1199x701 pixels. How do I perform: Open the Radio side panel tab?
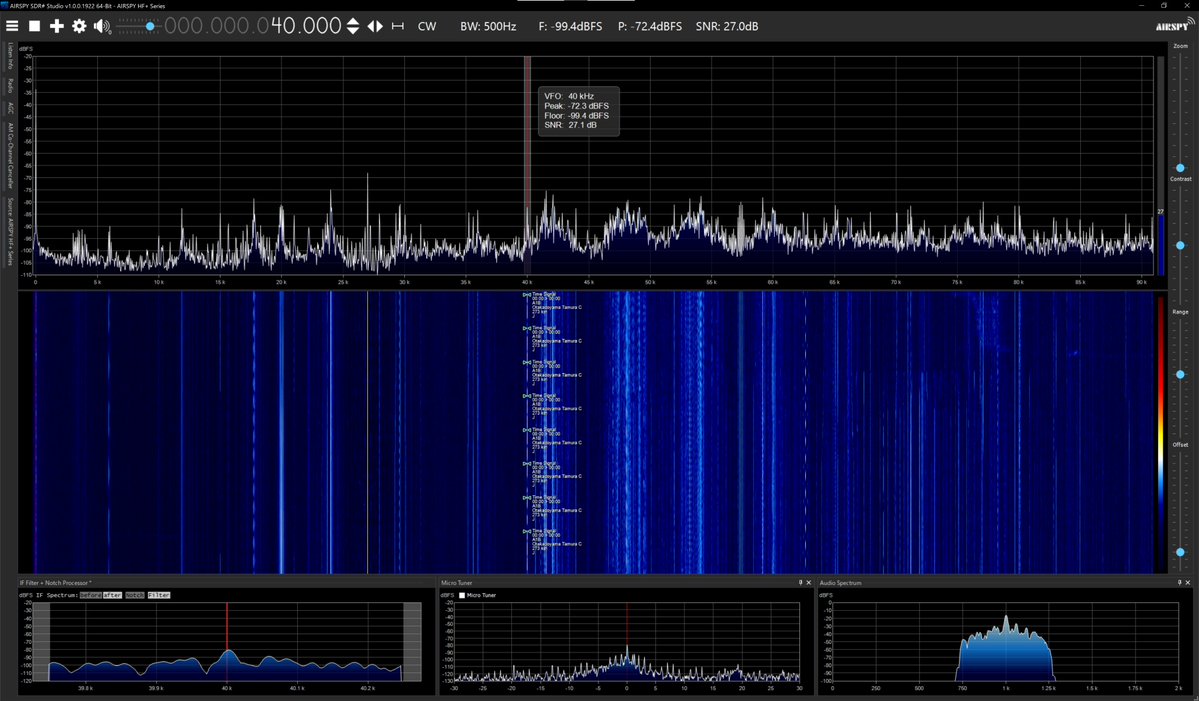click(10, 85)
